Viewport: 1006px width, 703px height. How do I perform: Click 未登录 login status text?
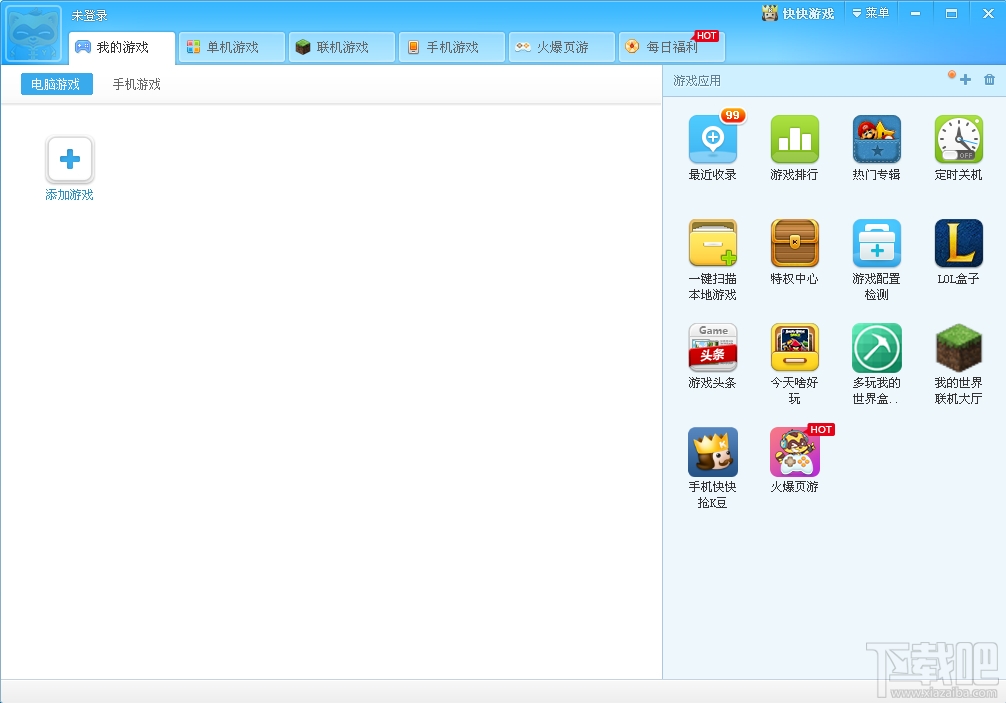tap(89, 15)
